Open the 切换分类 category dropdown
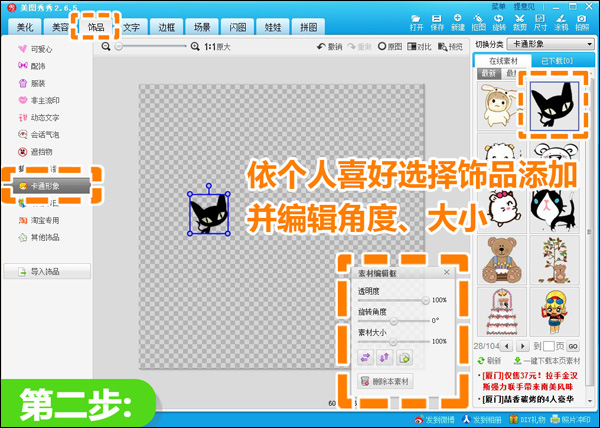This screenshot has height=428, width=600. 550,44
